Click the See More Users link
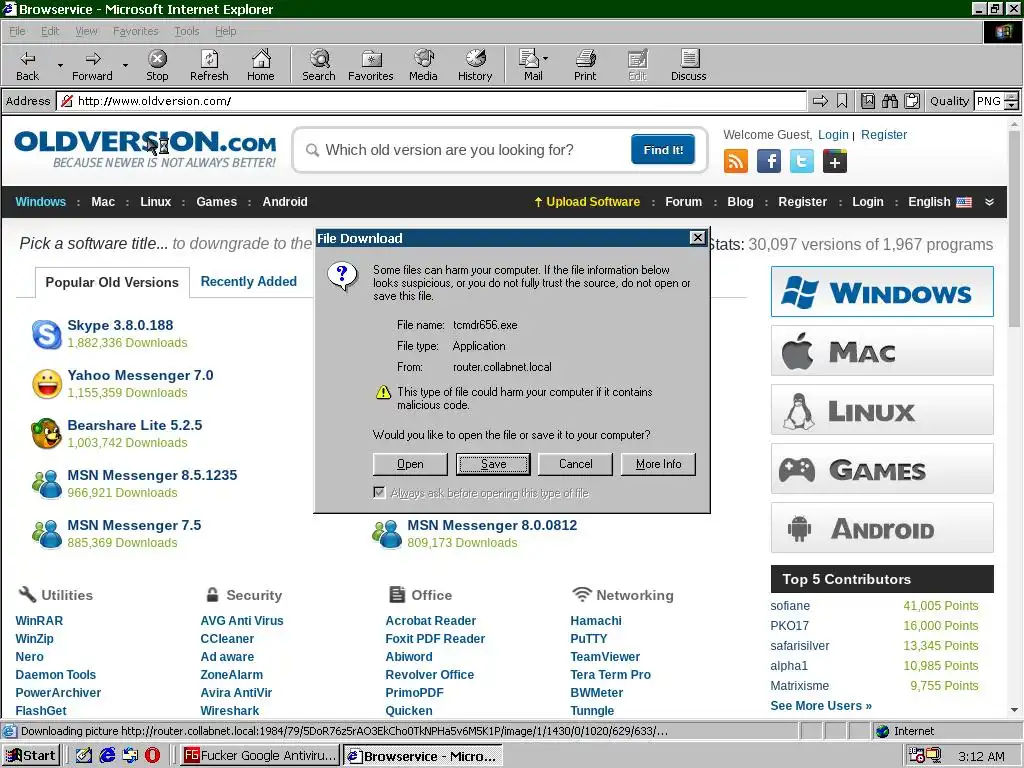The image size is (1024, 768). pyautogui.click(x=821, y=705)
